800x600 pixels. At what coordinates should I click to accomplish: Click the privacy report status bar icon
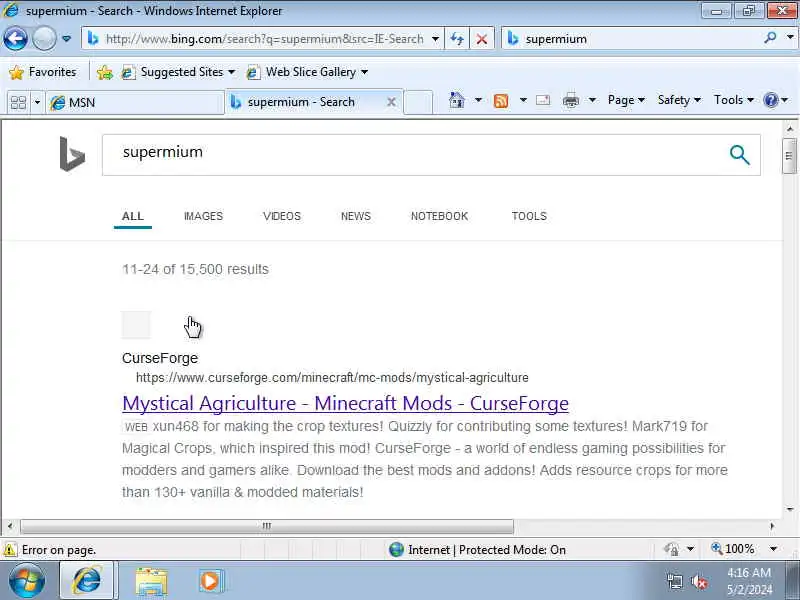point(671,549)
